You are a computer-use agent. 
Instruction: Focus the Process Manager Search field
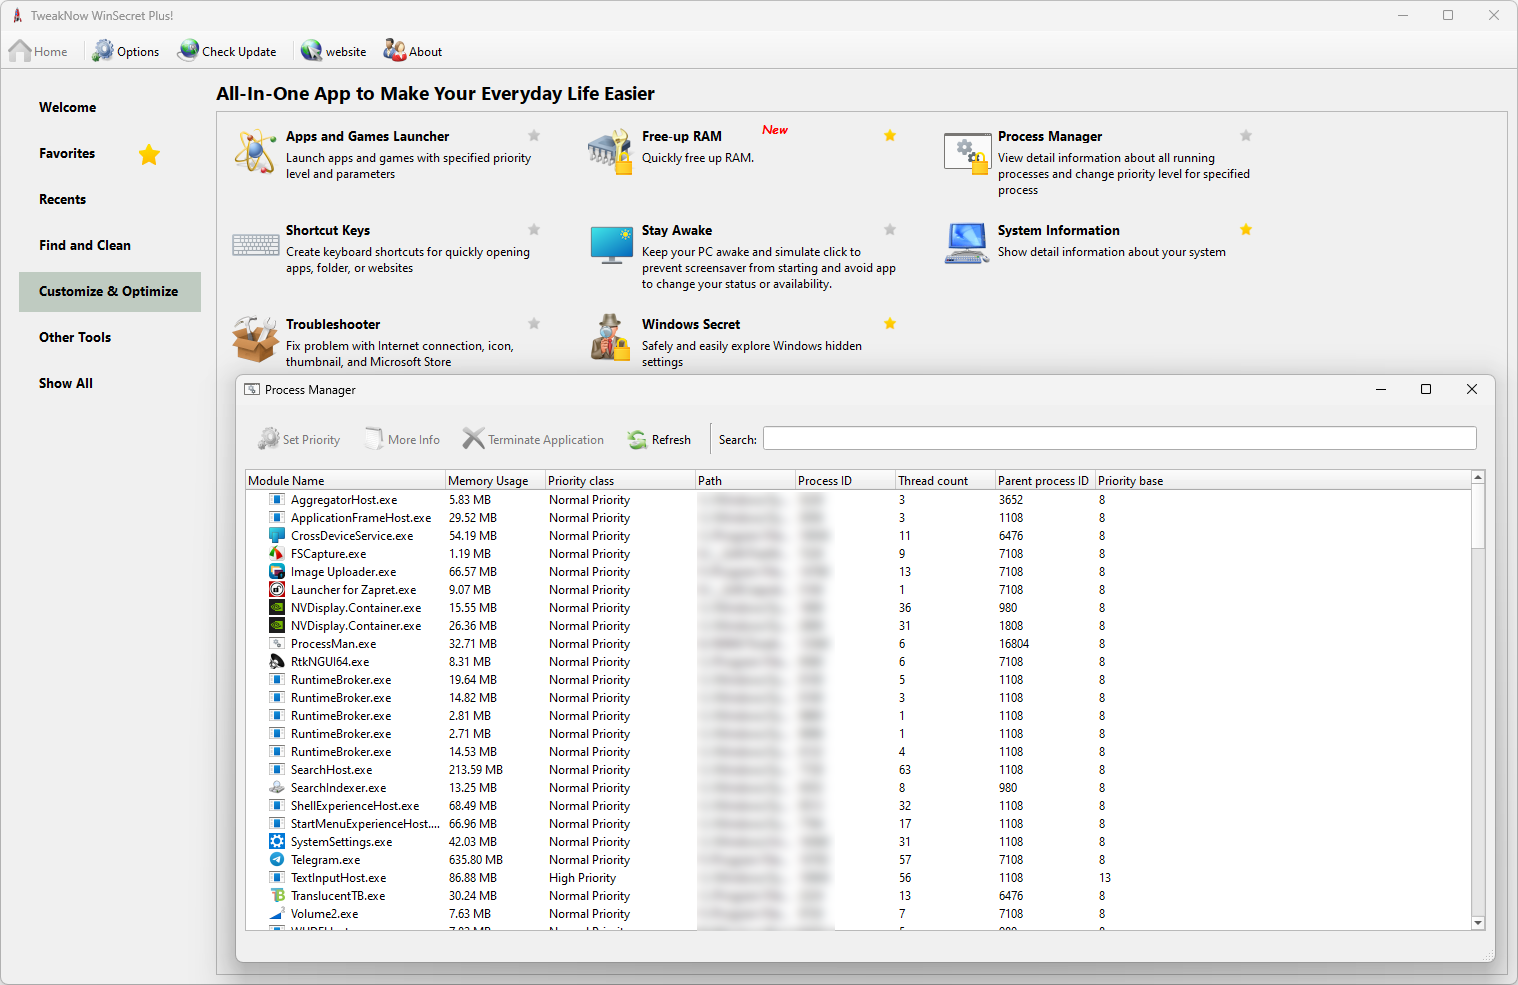(1119, 439)
